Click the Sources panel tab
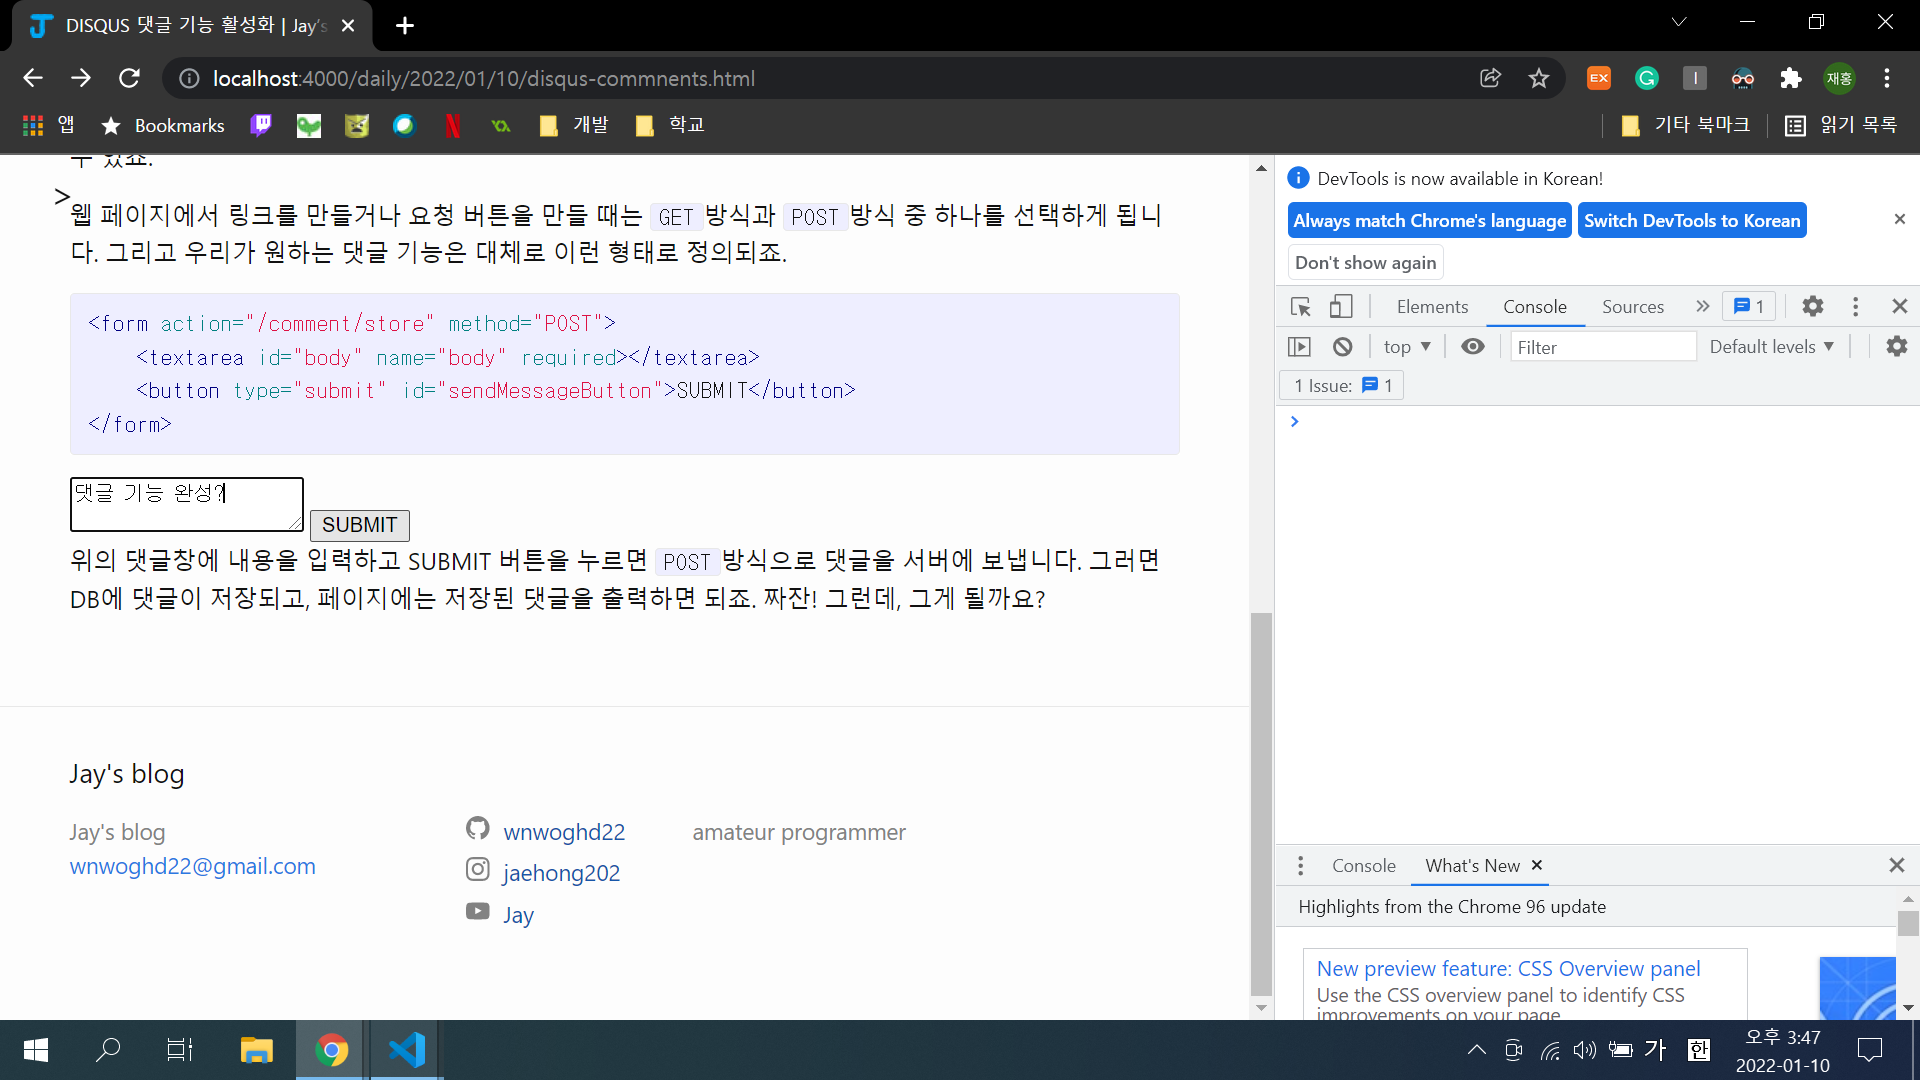The image size is (1920, 1080). (x=1631, y=307)
